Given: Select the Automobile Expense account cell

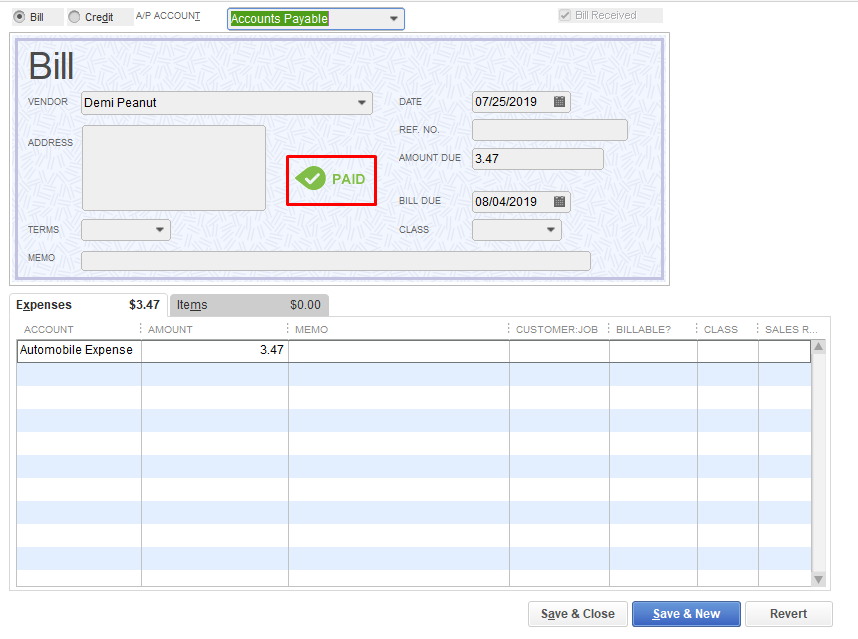Looking at the screenshot, I should click(79, 350).
